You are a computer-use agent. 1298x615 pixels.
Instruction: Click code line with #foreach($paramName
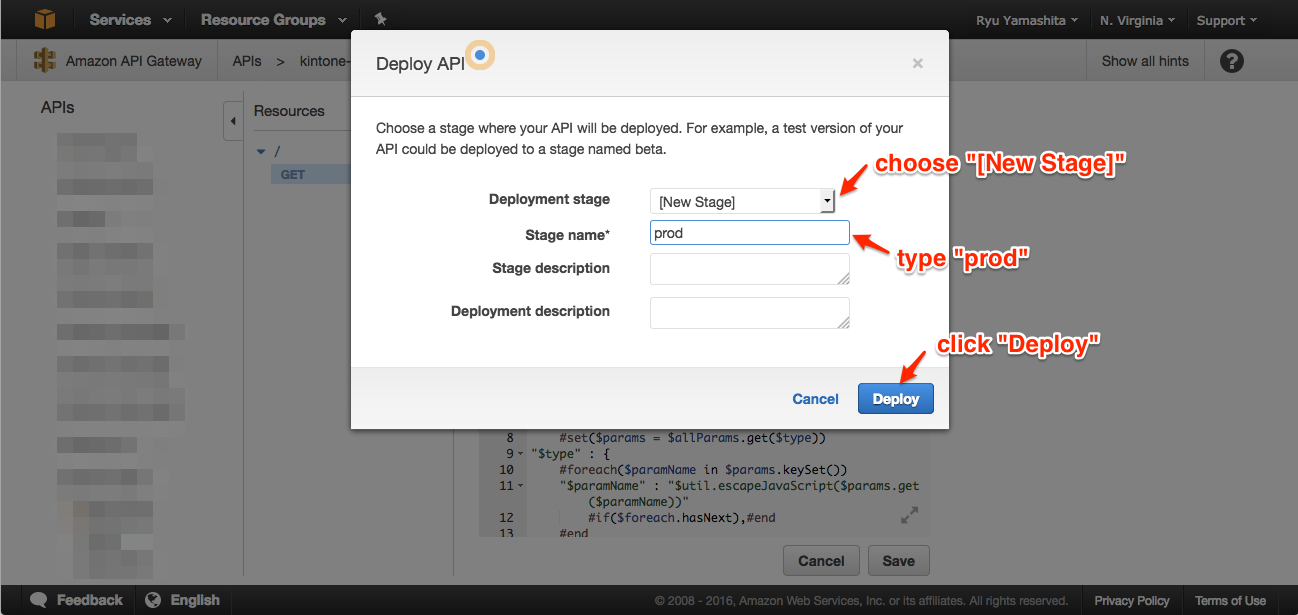[x=703, y=469]
